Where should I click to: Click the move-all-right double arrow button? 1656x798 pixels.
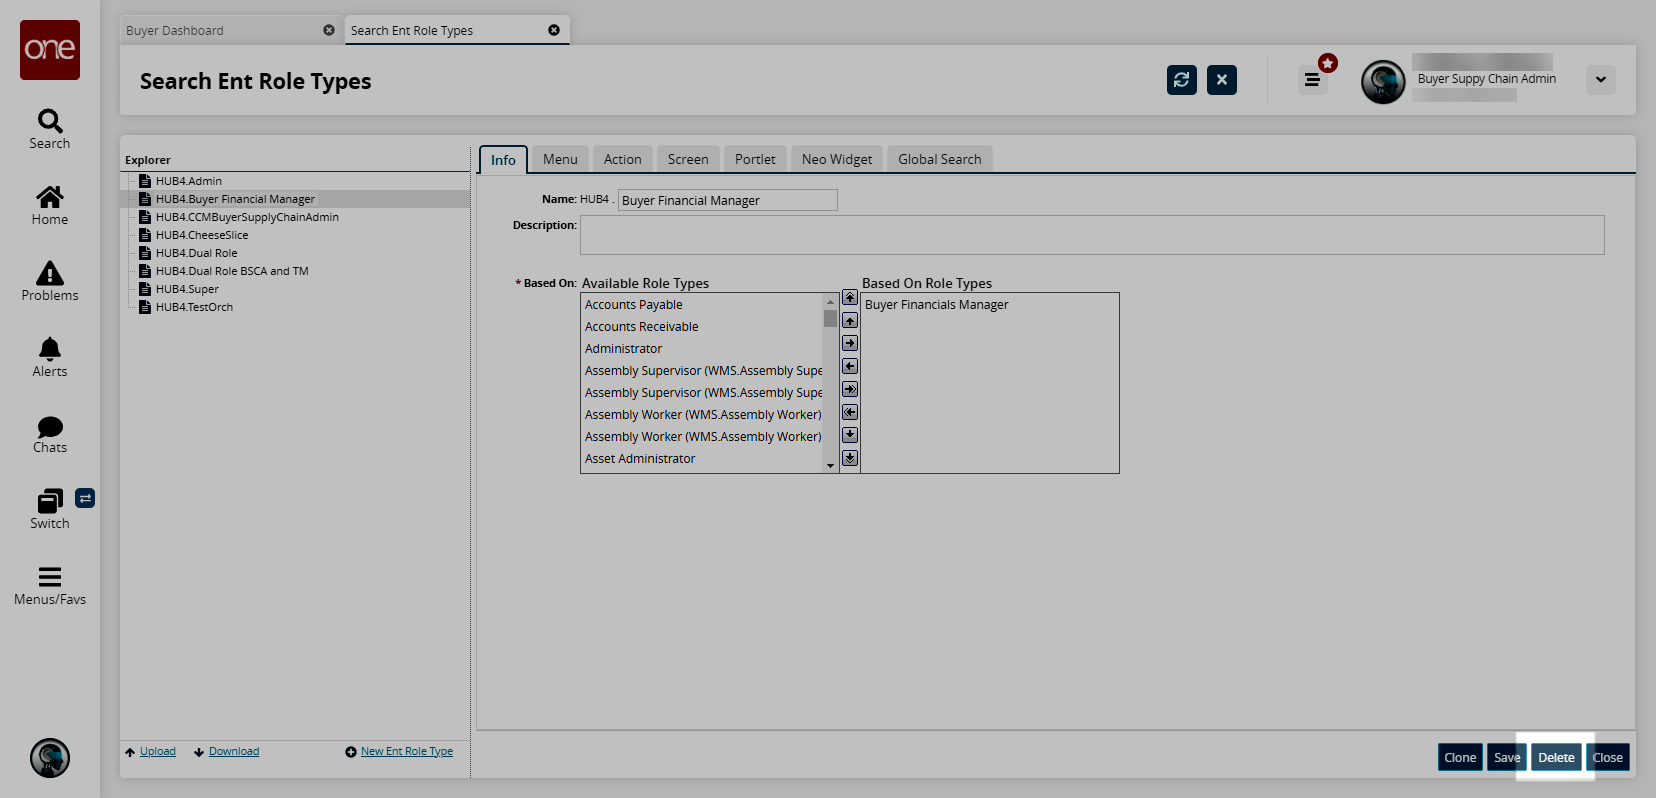850,389
